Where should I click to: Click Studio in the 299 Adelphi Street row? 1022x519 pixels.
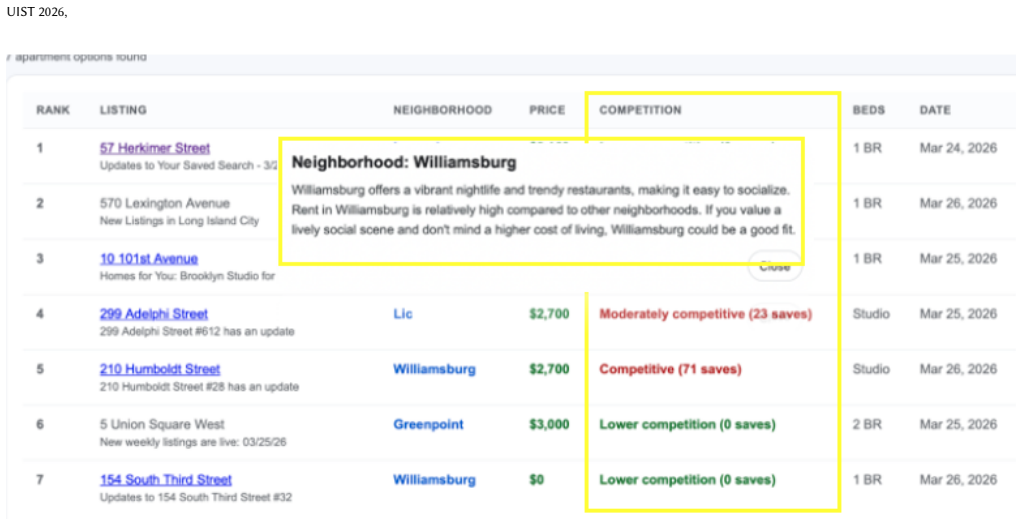point(871,314)
